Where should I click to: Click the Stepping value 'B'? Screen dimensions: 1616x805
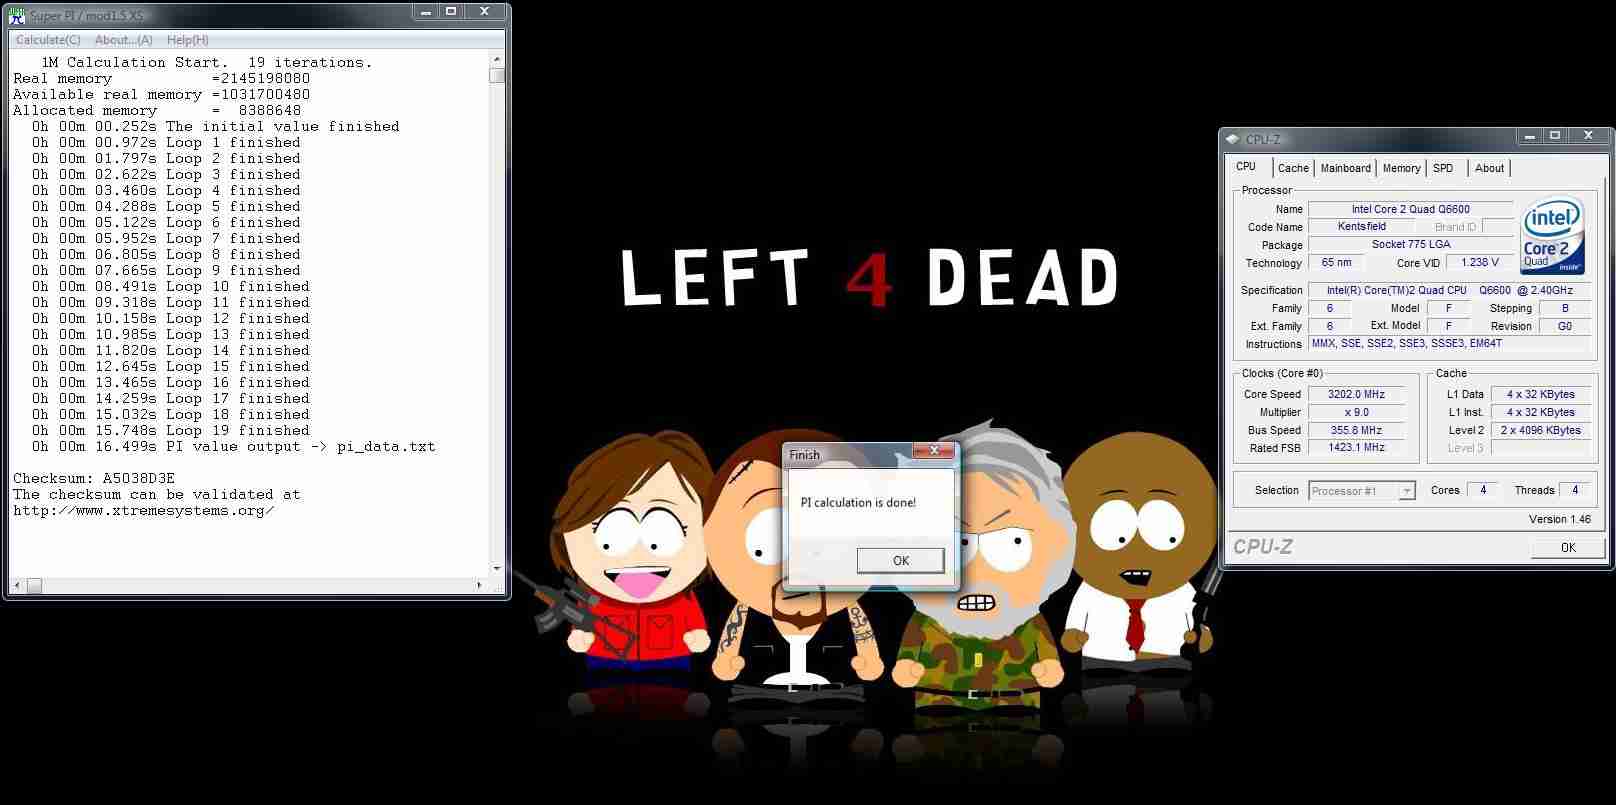click(1565, 309)
